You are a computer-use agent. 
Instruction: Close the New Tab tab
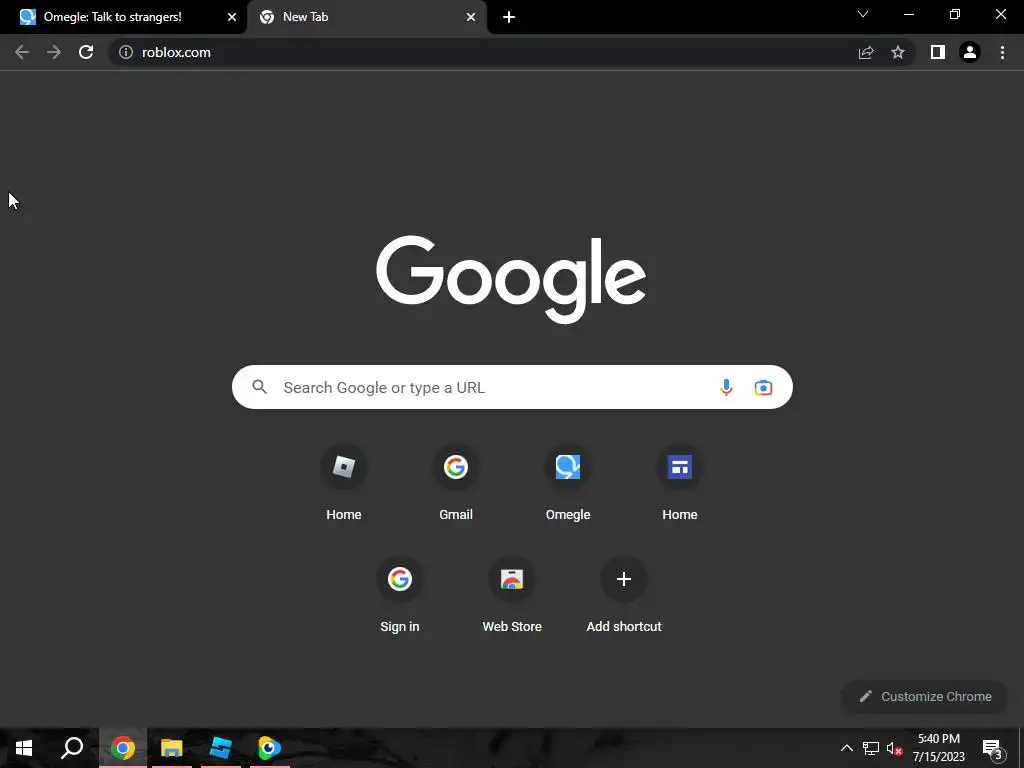pyautogui.click(x=471, y=17)
